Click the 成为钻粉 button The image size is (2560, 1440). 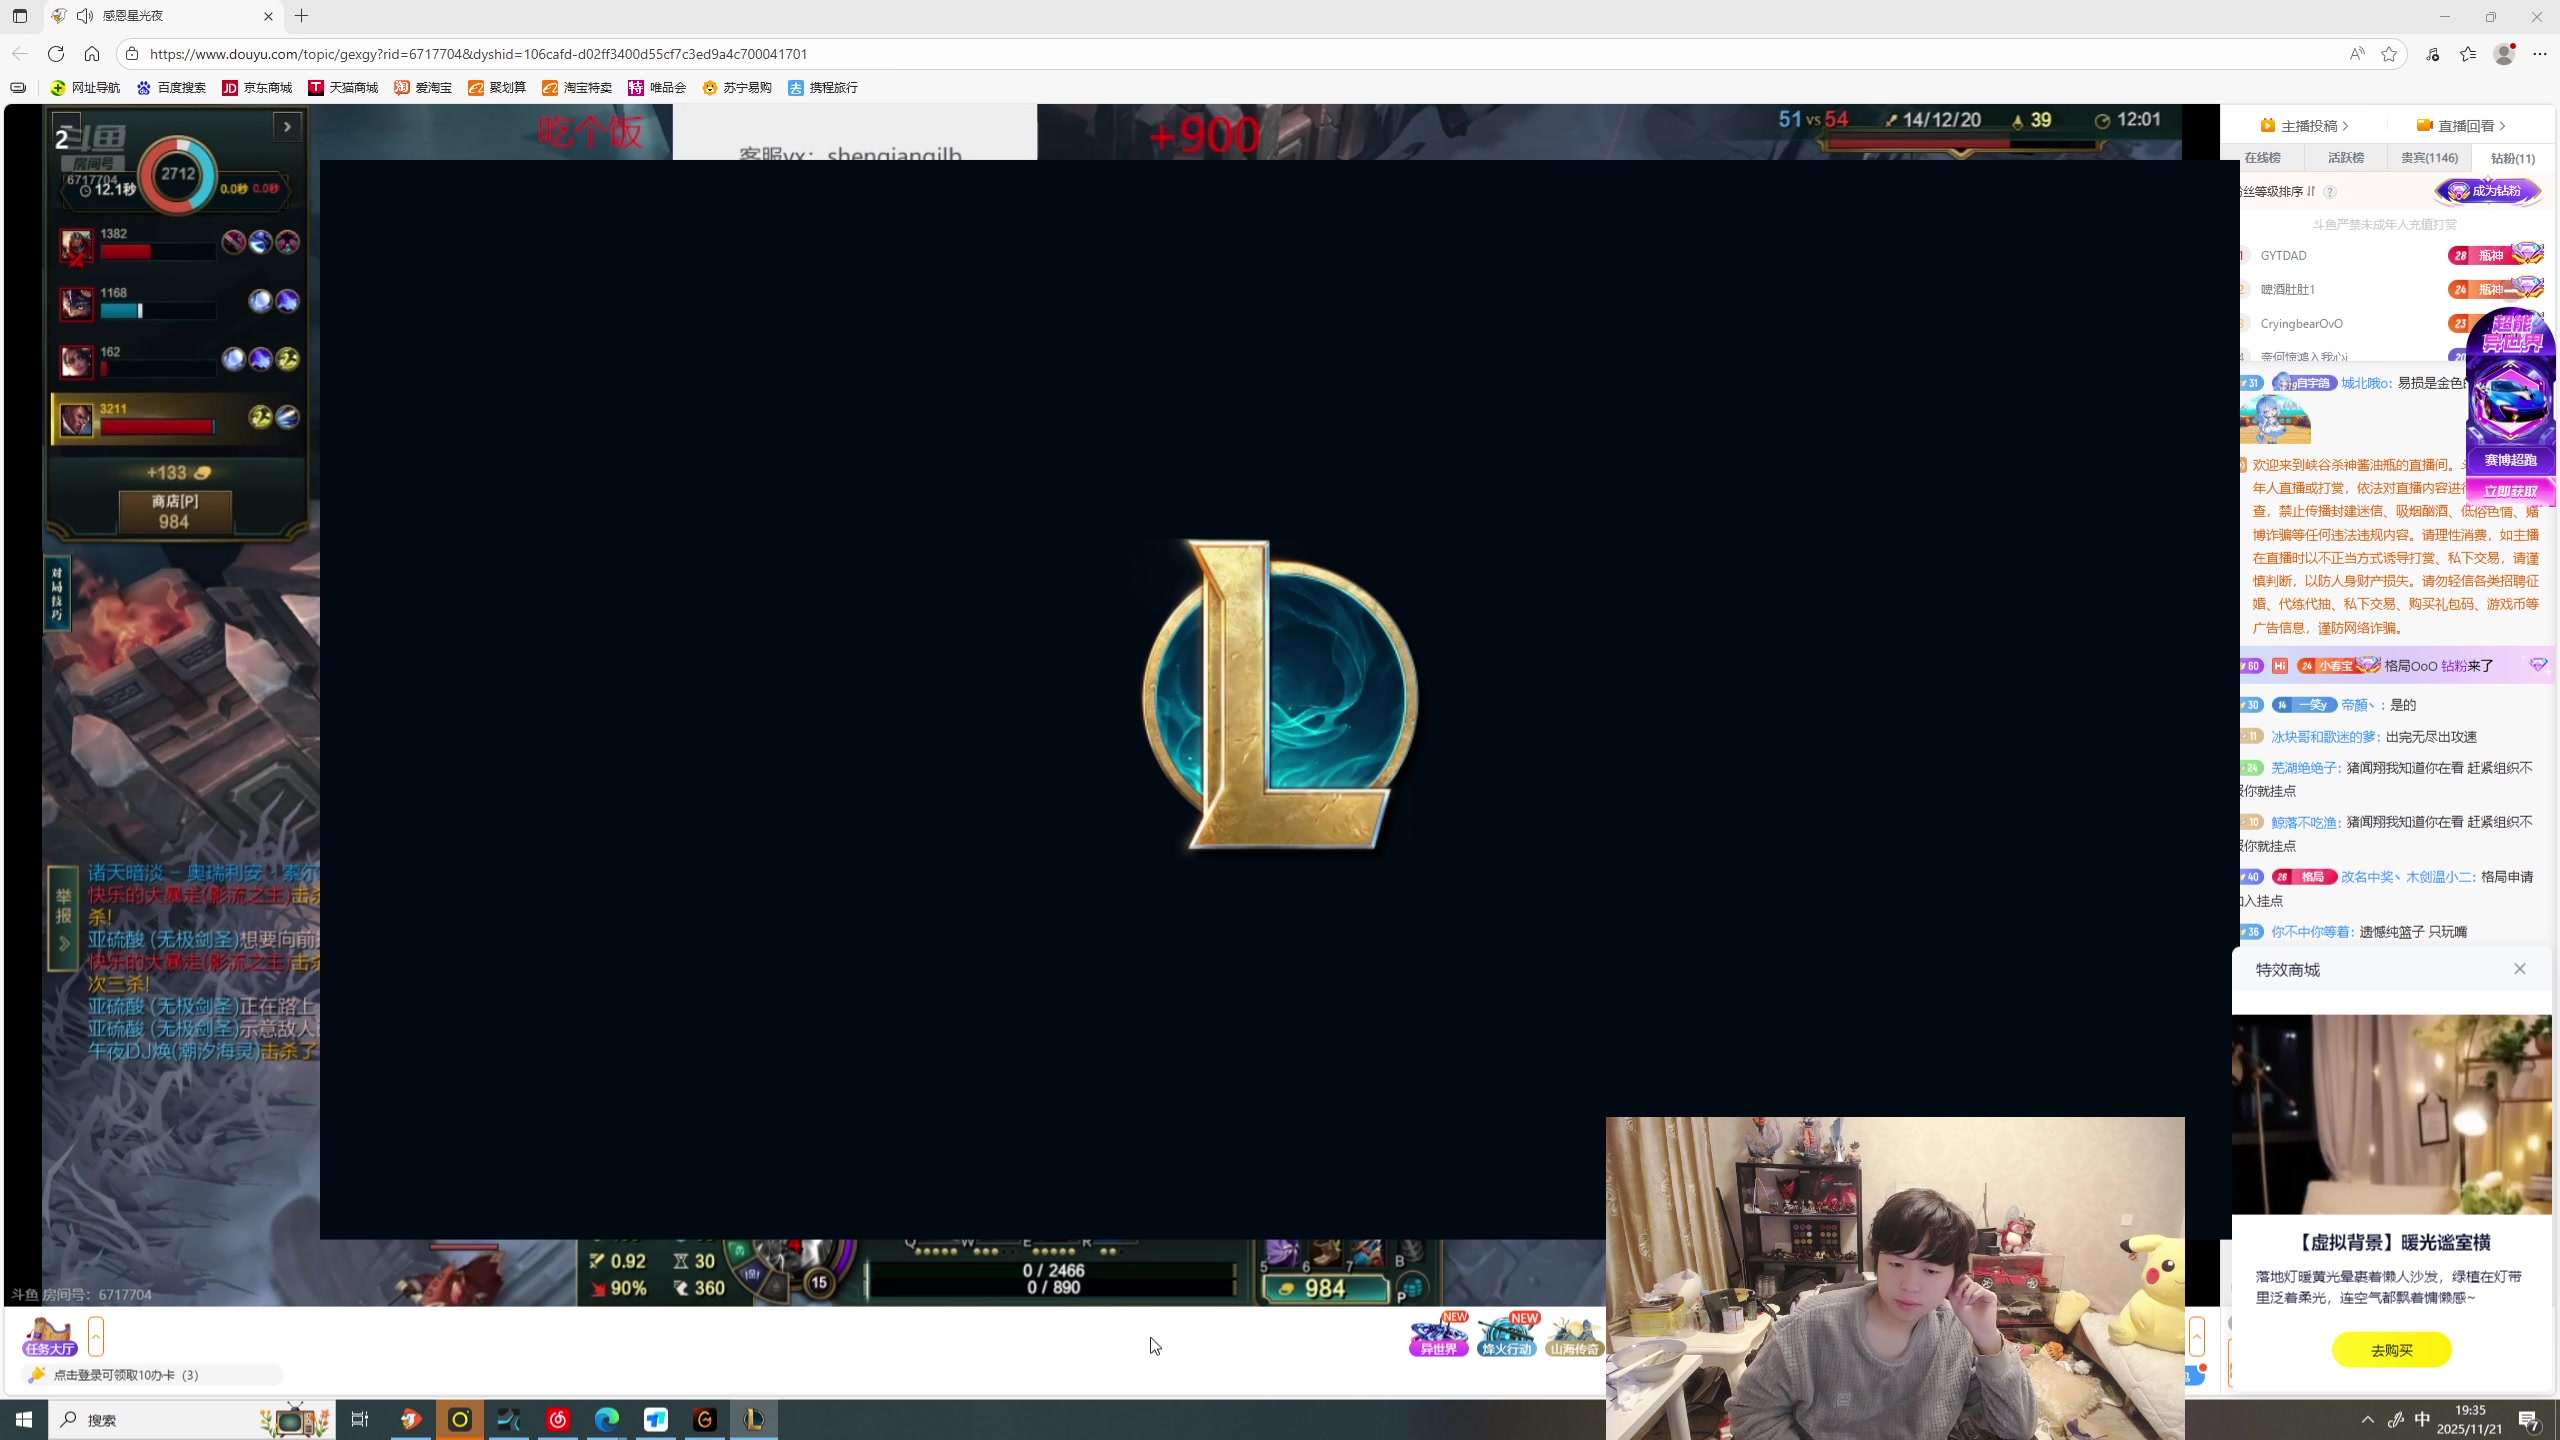(2487, 191)
